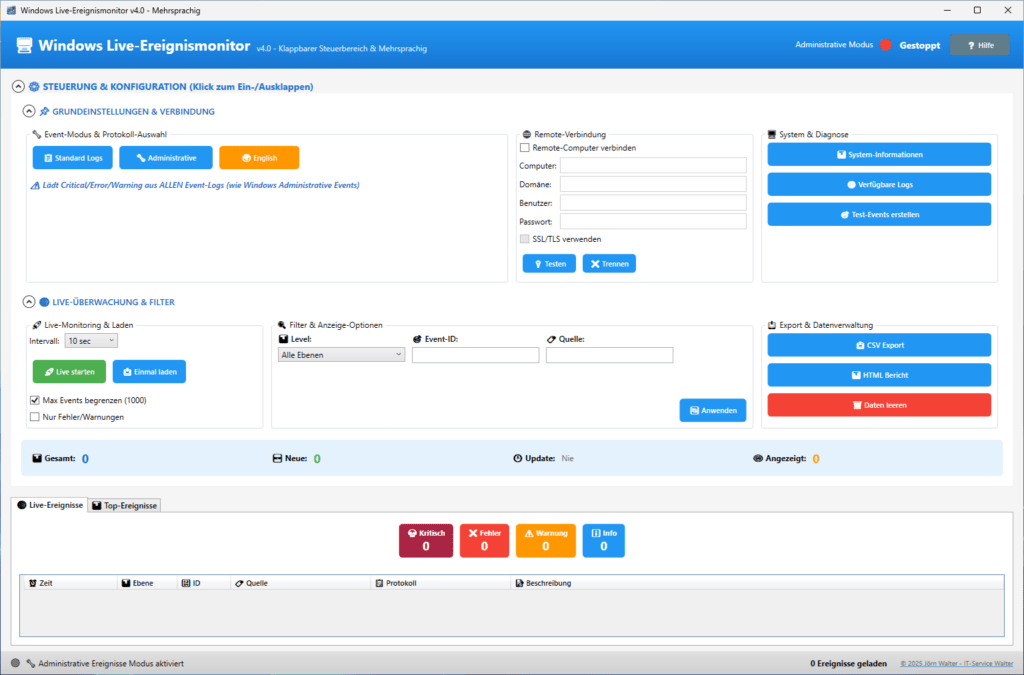Enable SSL/TLS verwenden

click(x=524, y=239)
